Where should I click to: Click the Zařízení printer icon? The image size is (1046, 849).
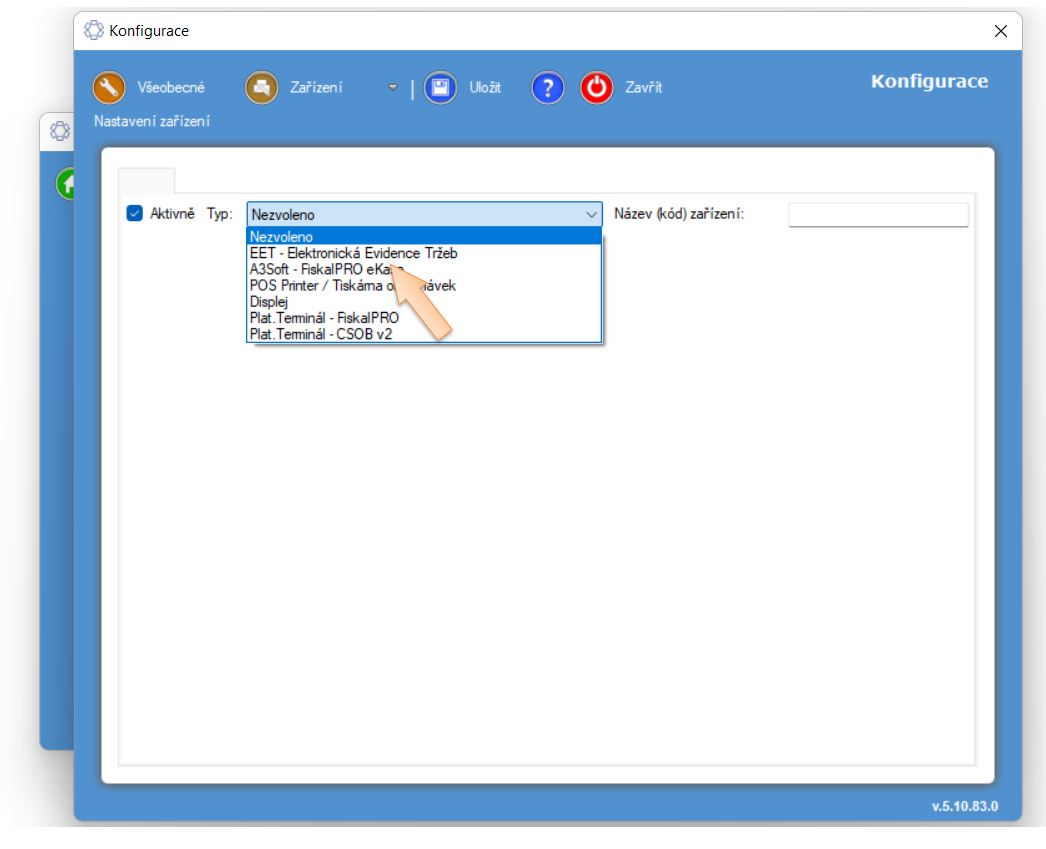point(261,88)
